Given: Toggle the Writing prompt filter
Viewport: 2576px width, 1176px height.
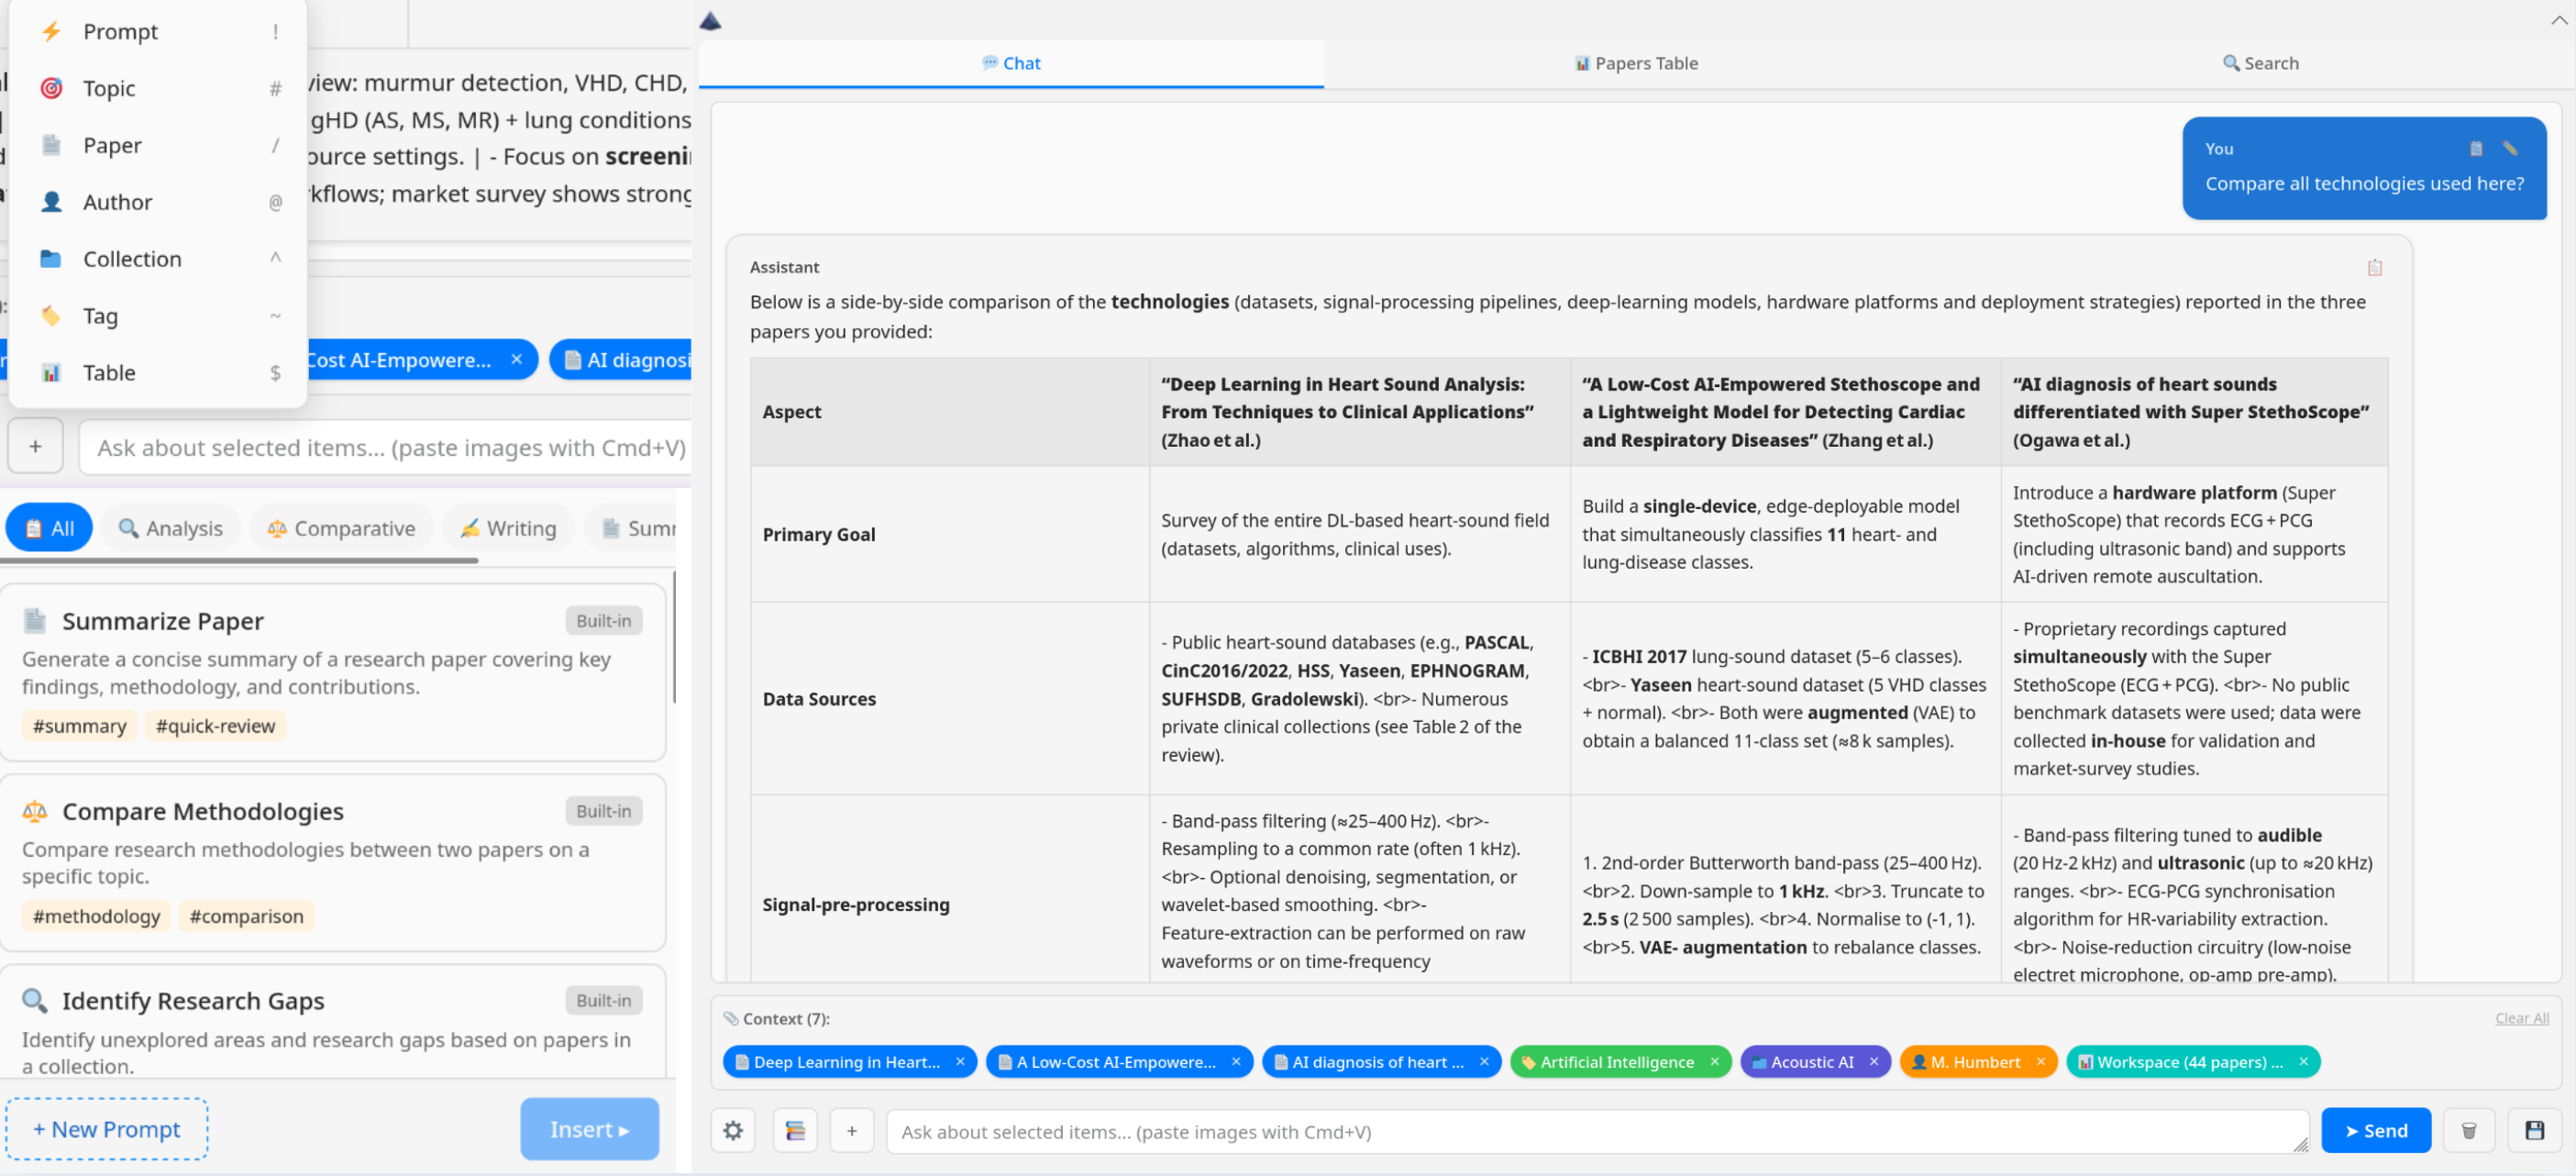Looking at the screenshot, I should tap(508, 528).
